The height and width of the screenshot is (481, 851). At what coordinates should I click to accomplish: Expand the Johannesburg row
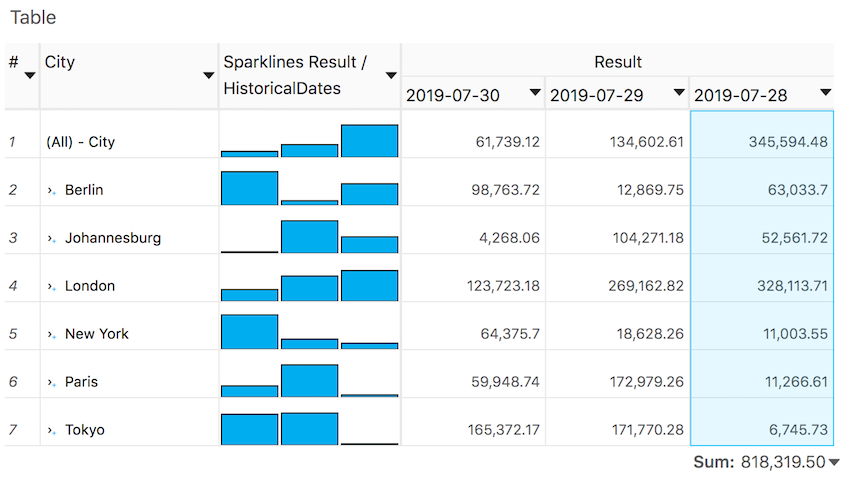tap(51, 238)
